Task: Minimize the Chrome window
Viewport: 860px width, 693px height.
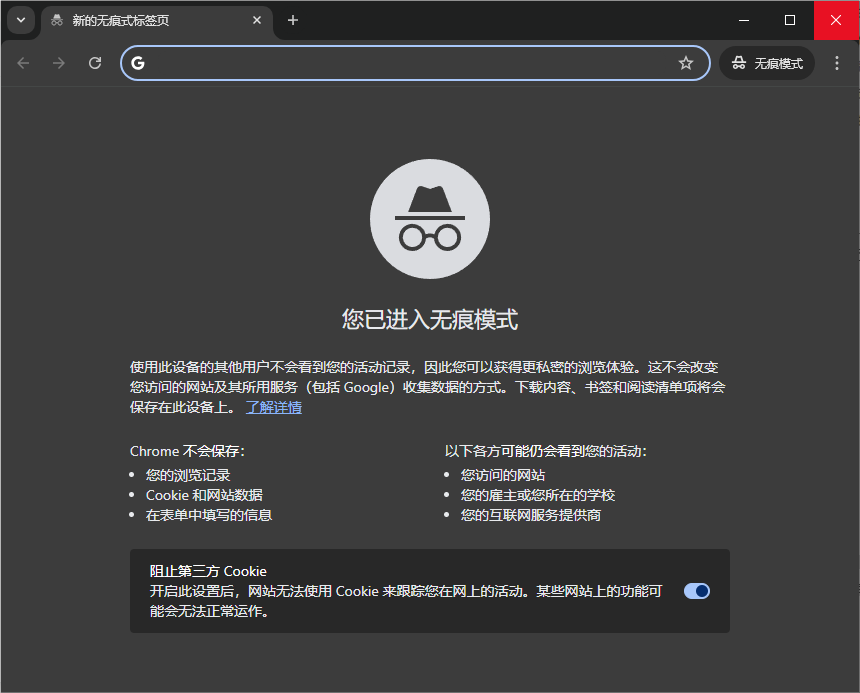Action: point(743,20)
